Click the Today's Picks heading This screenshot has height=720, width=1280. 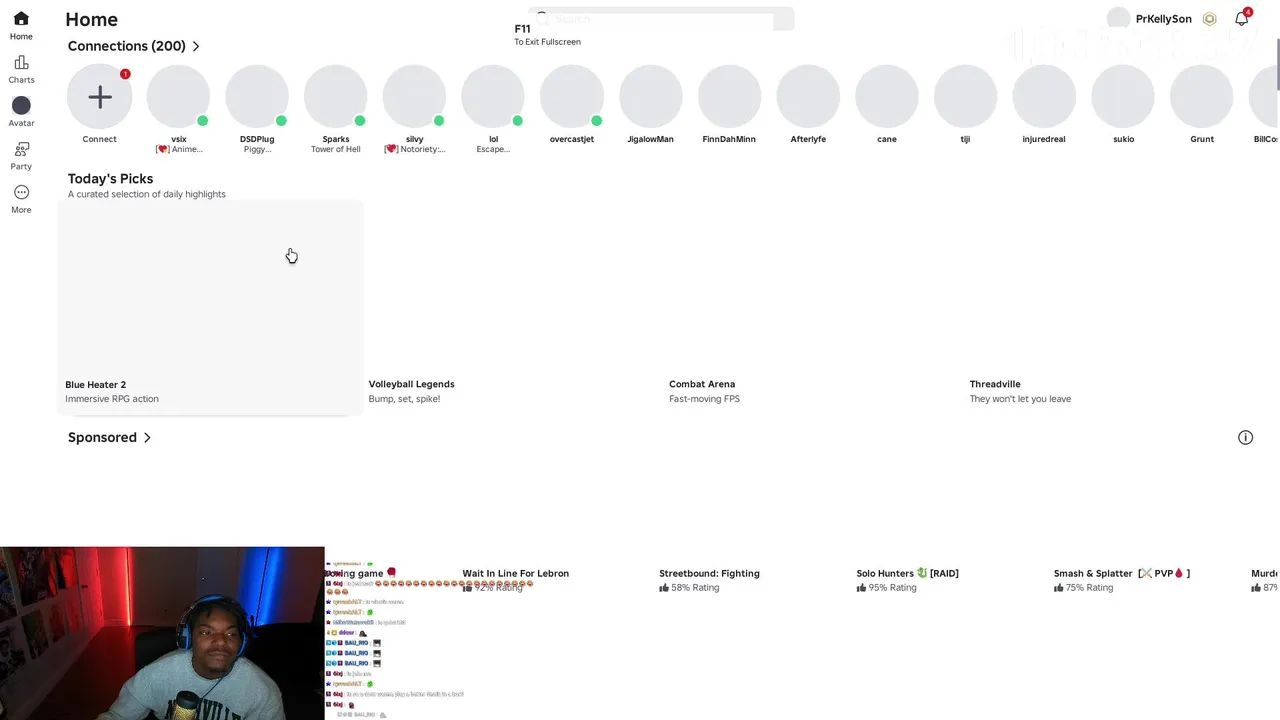110,178
